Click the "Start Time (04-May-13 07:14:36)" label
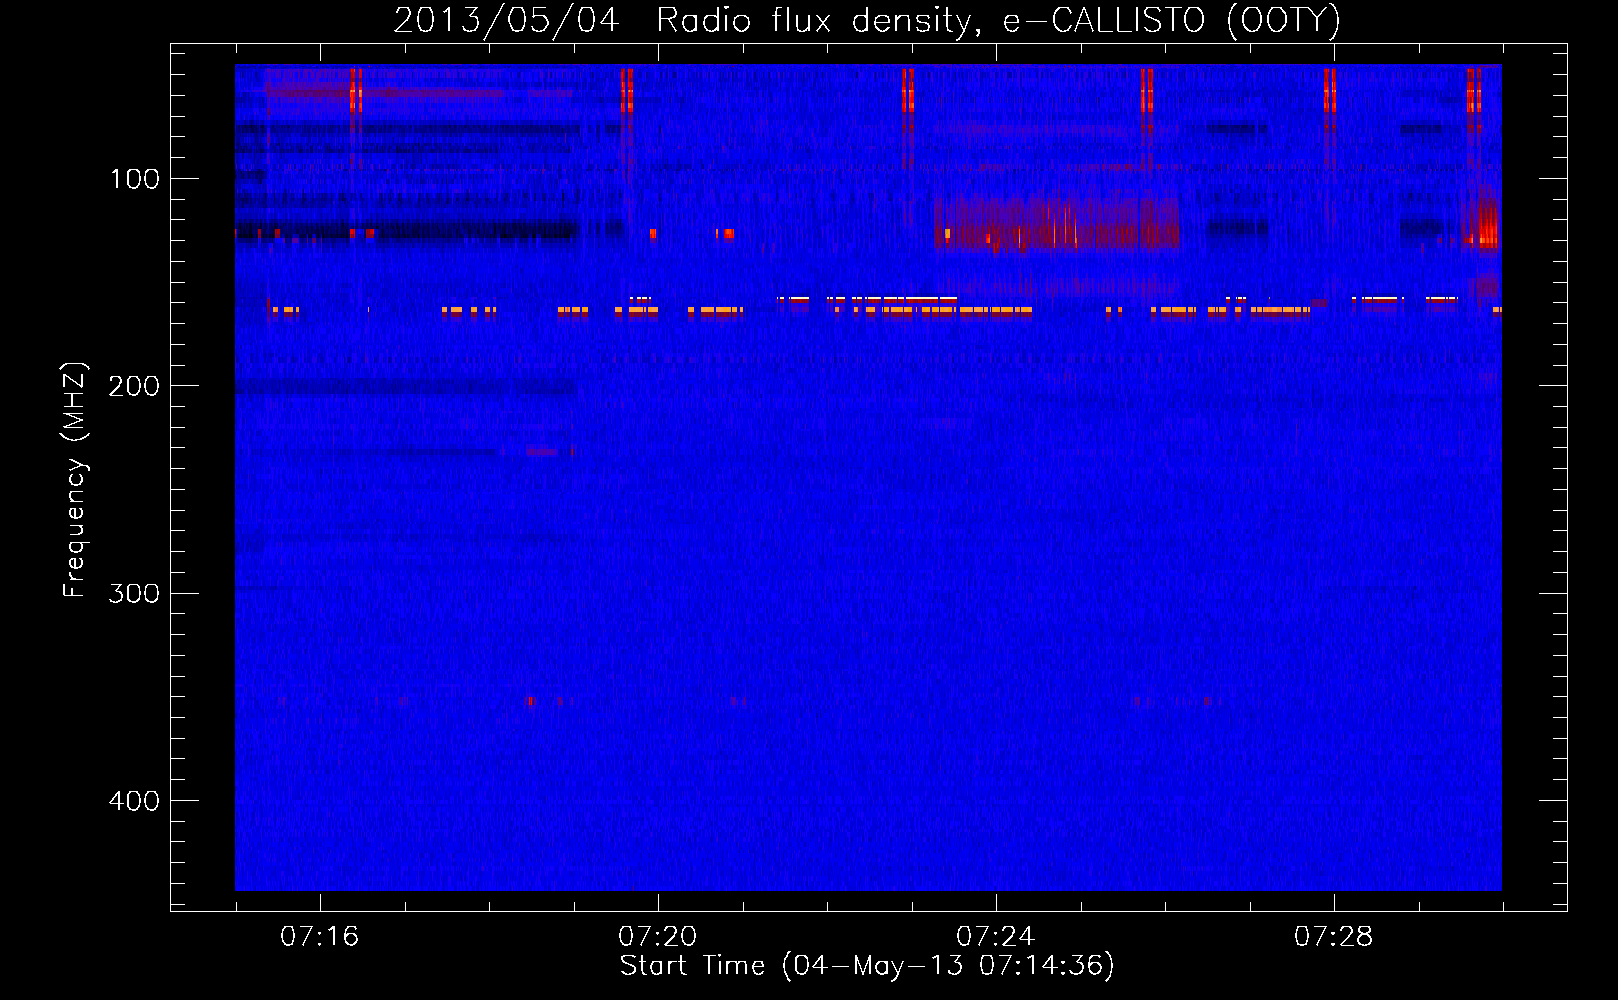The width and height of the screenshot is (1618, 1000). (866, 966)
